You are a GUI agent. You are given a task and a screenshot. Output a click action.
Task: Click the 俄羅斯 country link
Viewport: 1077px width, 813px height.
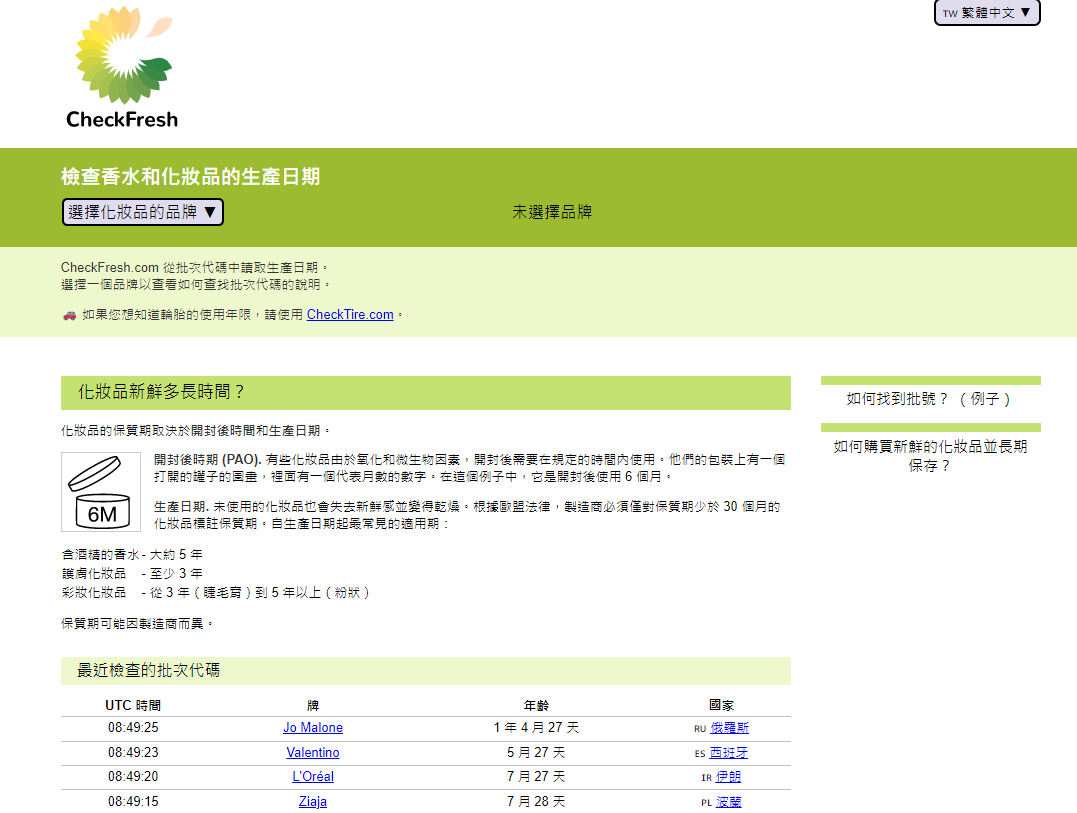(x=729, y=728)
